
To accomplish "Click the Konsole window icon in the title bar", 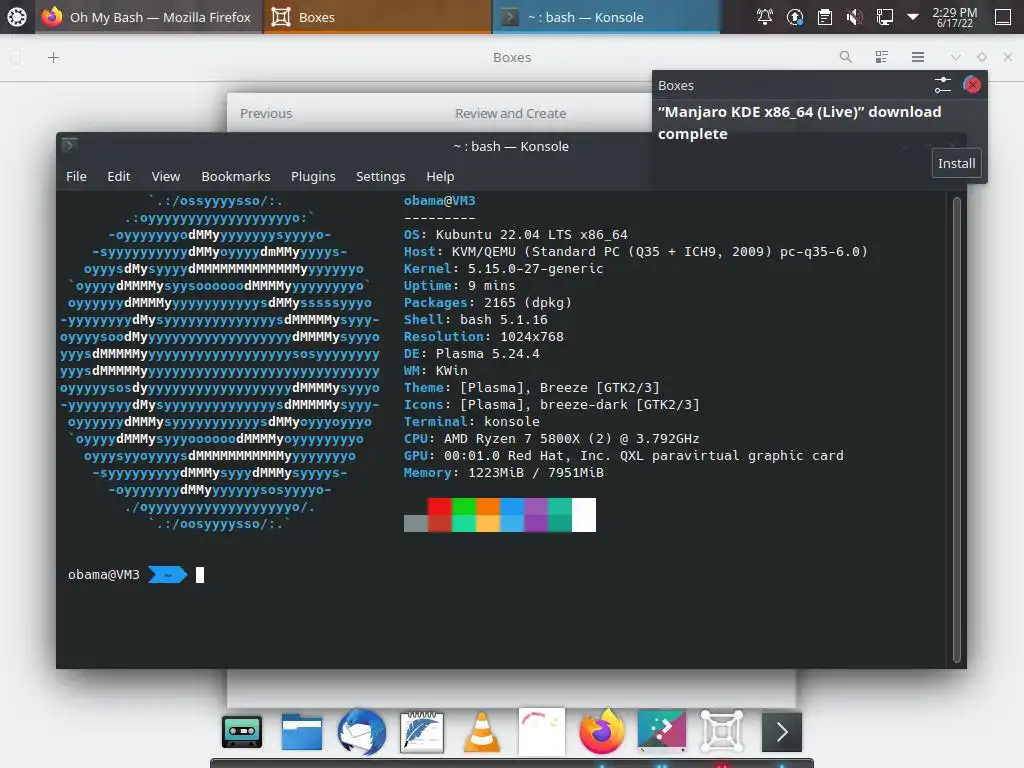I will 70,145.
